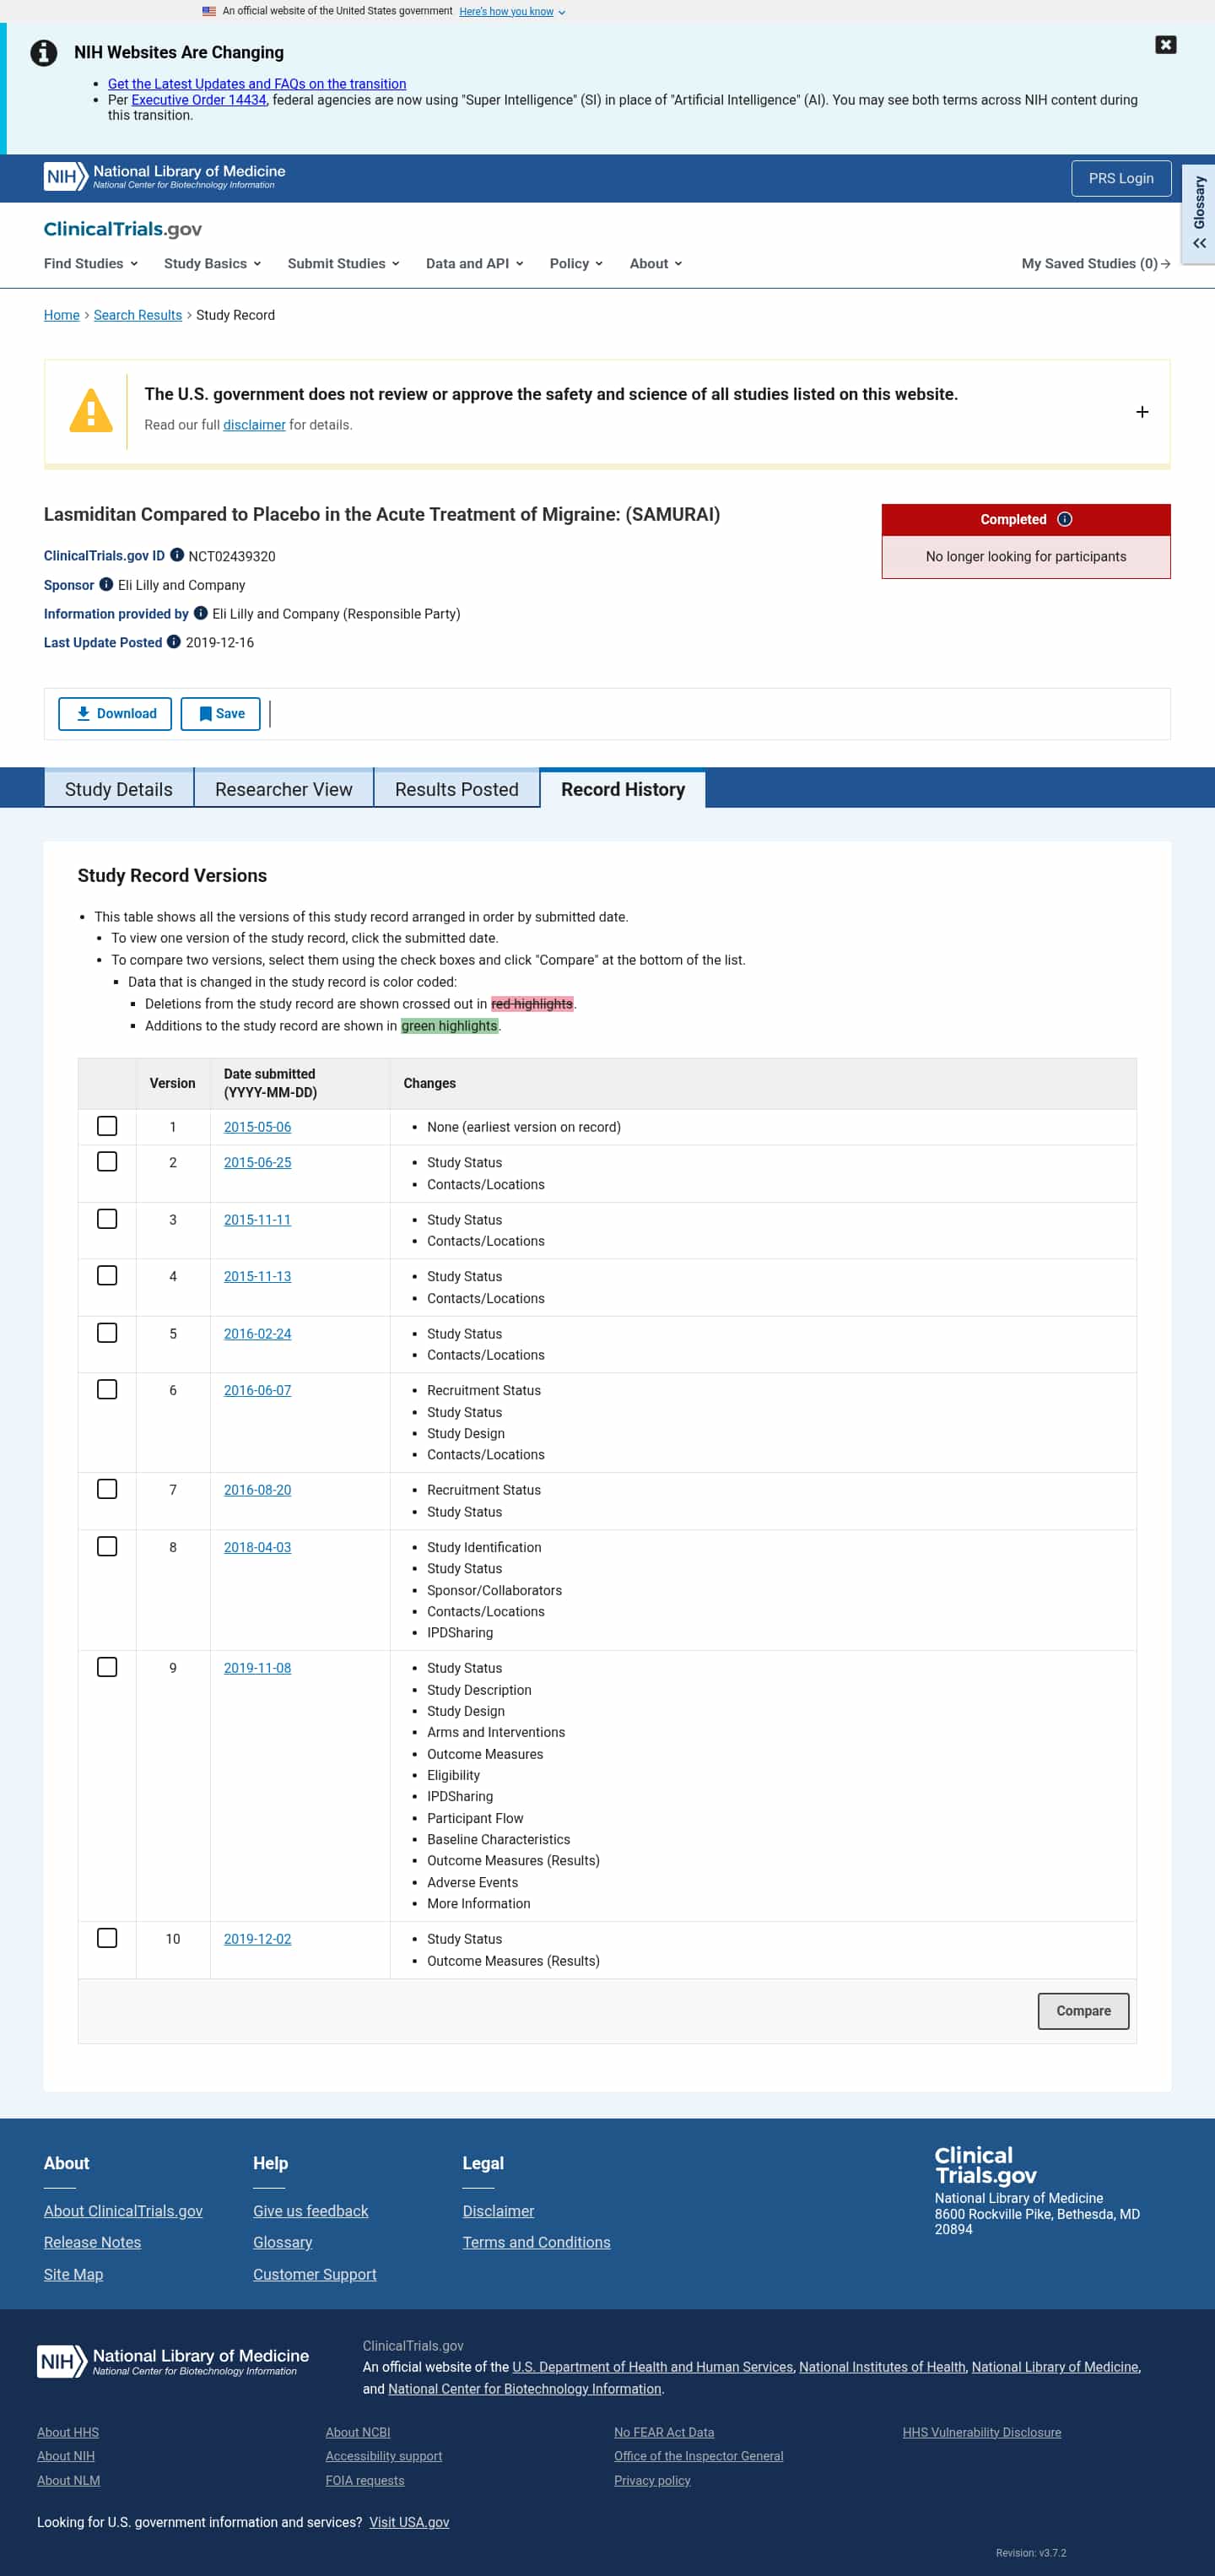The height and width of the screenshot is (2576, 1215).
Task: Open the Study Basics dropdown
Action: click(x=213, y=264)
